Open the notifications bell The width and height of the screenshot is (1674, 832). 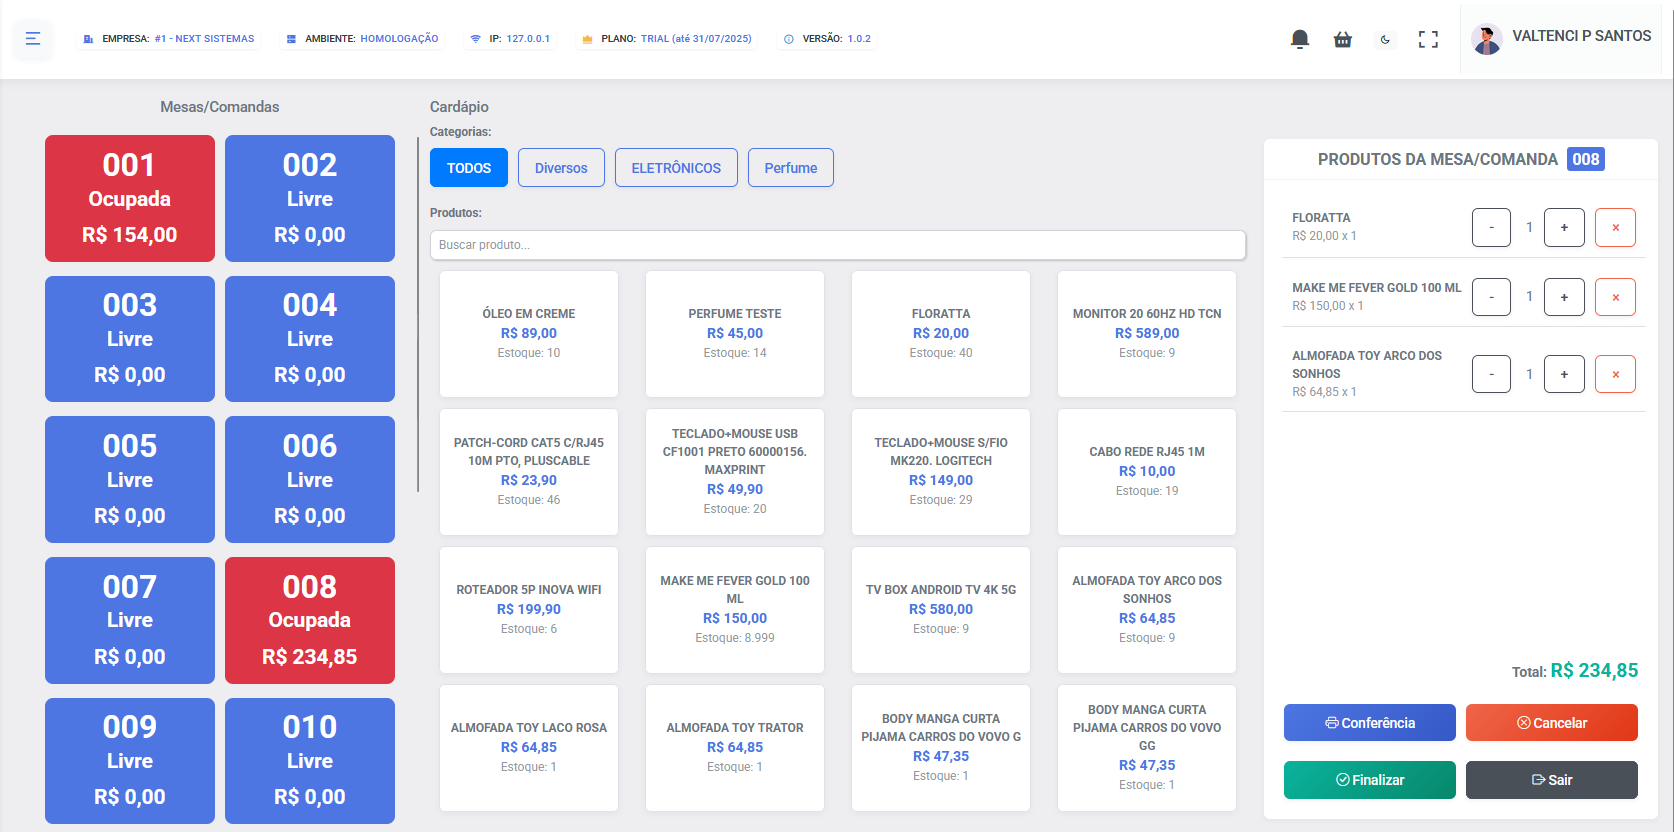click(x=1299, y=39)
